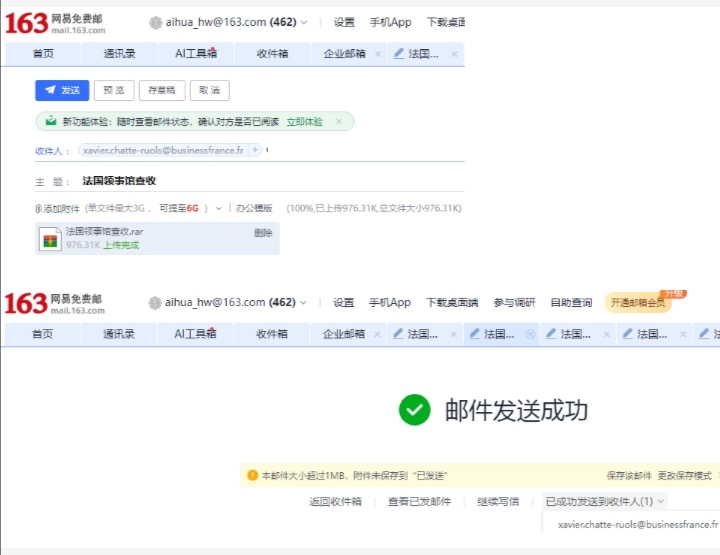Click the green checkmark success icon
720x555 pixels.
coord(415,410)
